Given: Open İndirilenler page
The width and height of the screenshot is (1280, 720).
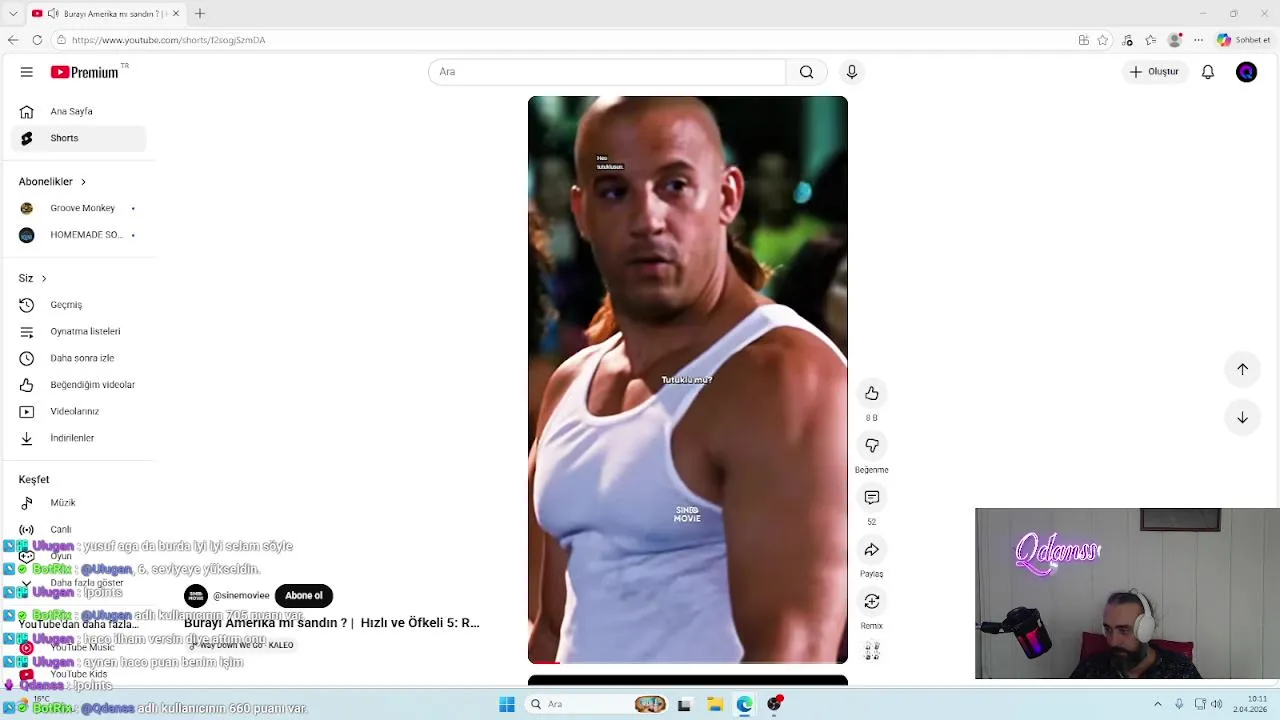Looking at the screenshot, I should pos(78,438).
